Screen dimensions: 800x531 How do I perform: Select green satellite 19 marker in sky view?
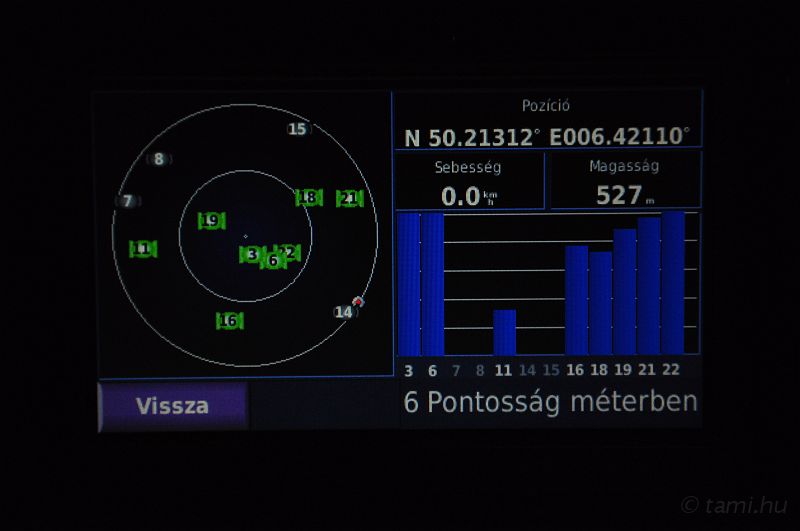click(x=210, y=220)
